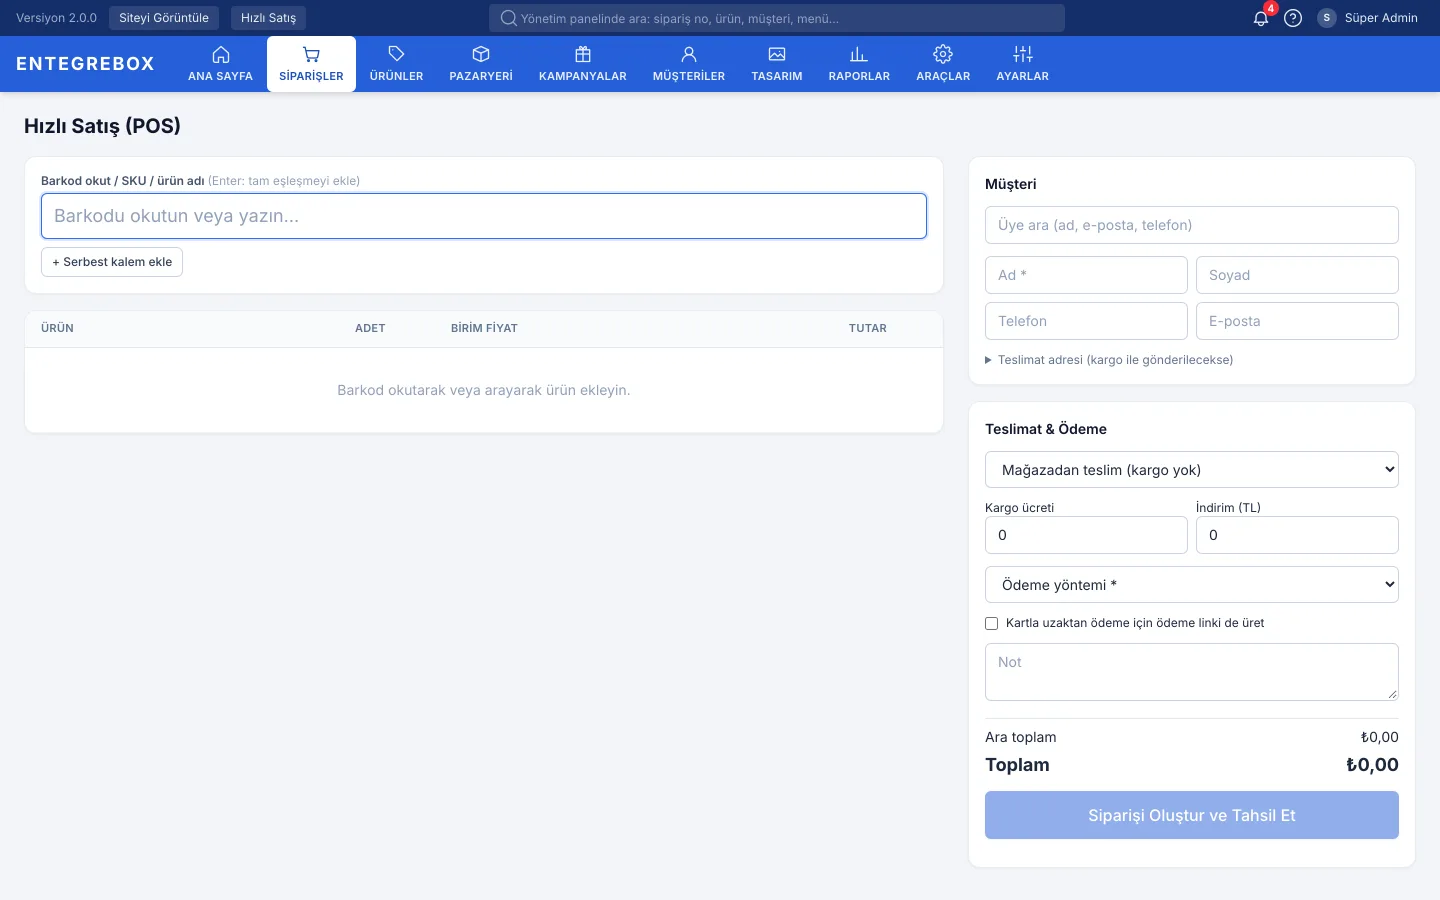Open the Tasarım image icon
Screen dimensions: 1440x900
[x=777, y=55]
